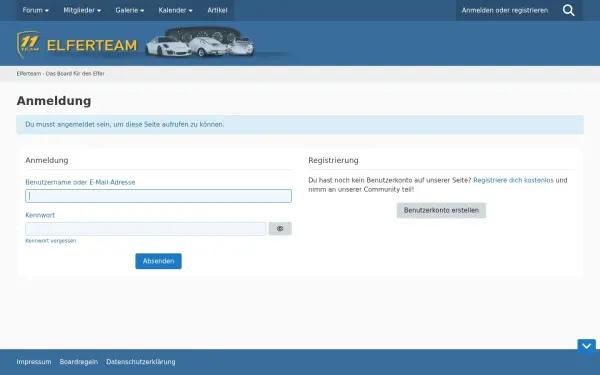Open the Datenschutzerklärung footer link

(140, 362)
